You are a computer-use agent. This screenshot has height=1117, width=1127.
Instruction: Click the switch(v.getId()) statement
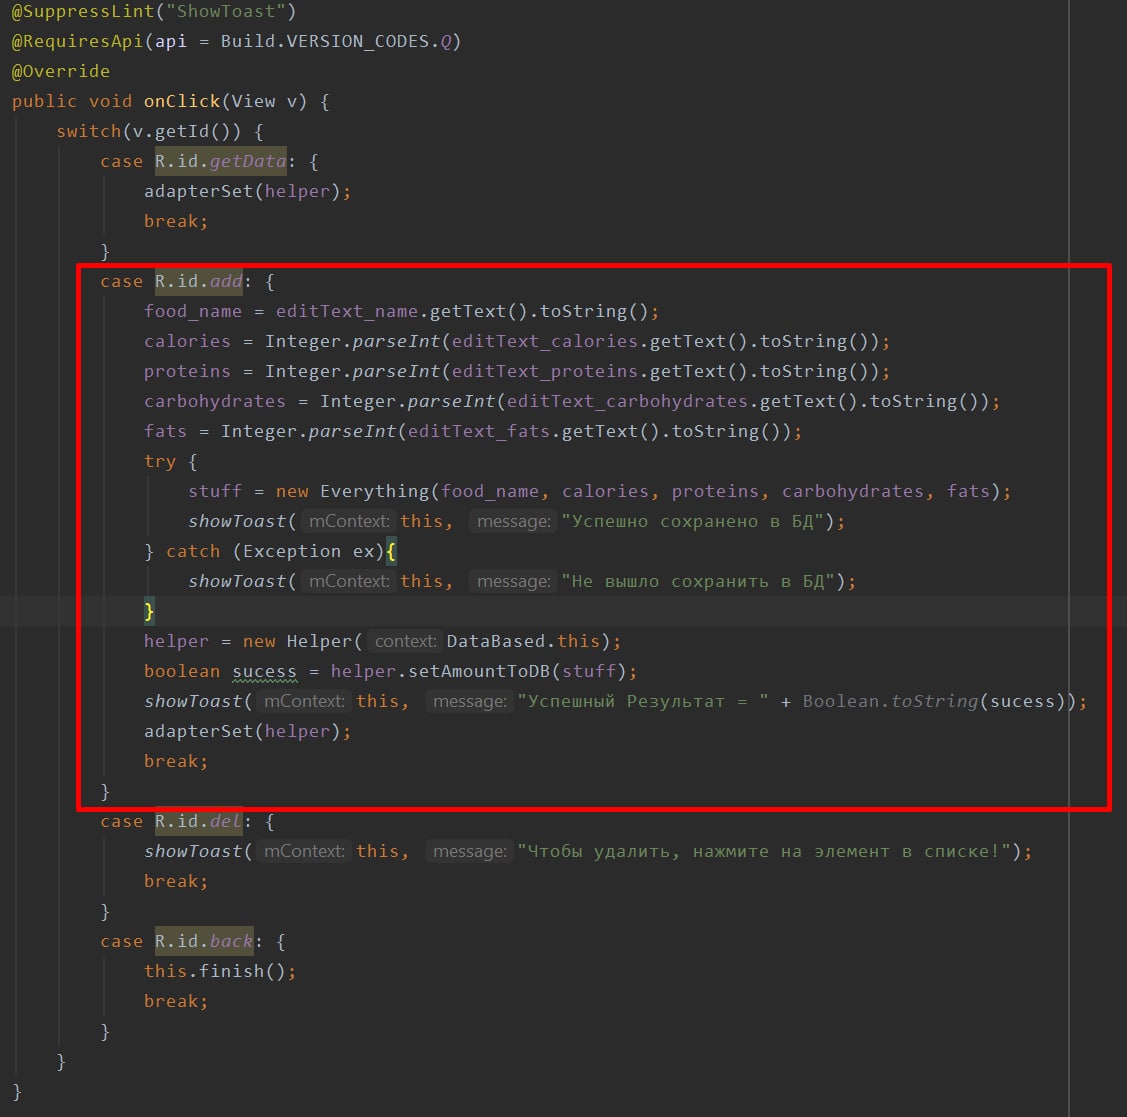[x=149, y=132]
